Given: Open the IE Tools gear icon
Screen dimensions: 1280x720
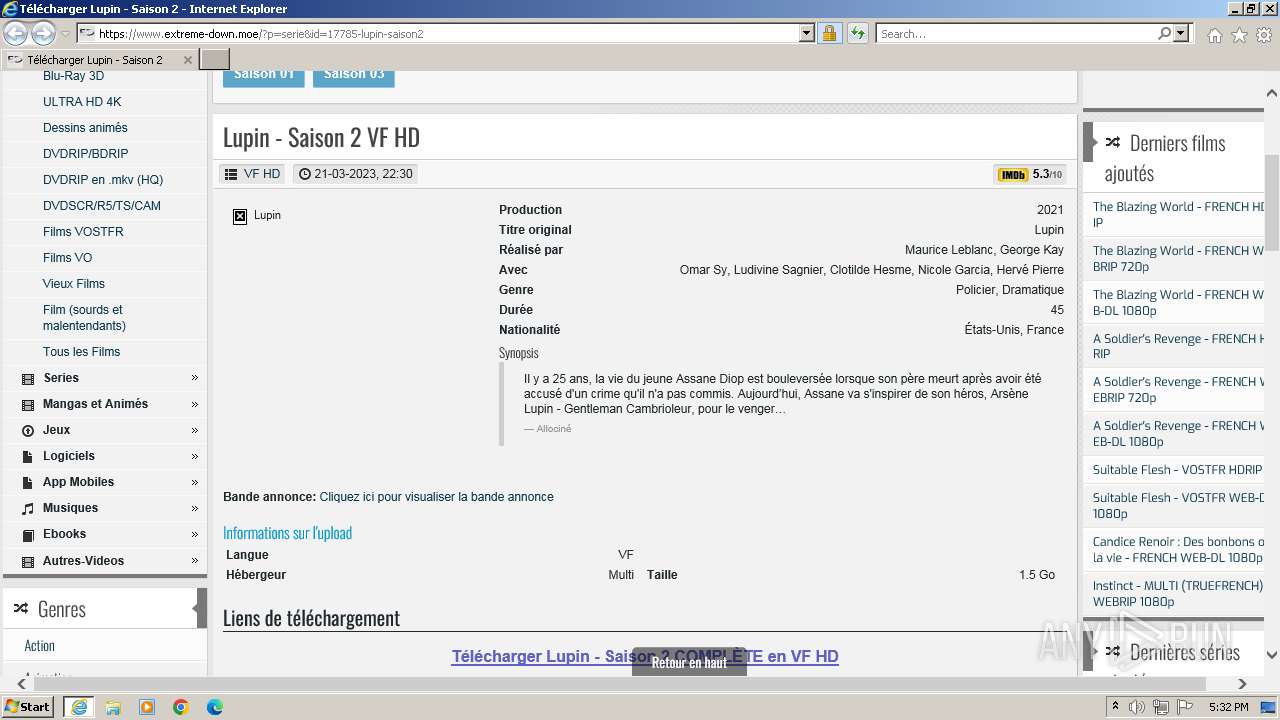Looking at the screenshot, I should [1264, 35].
